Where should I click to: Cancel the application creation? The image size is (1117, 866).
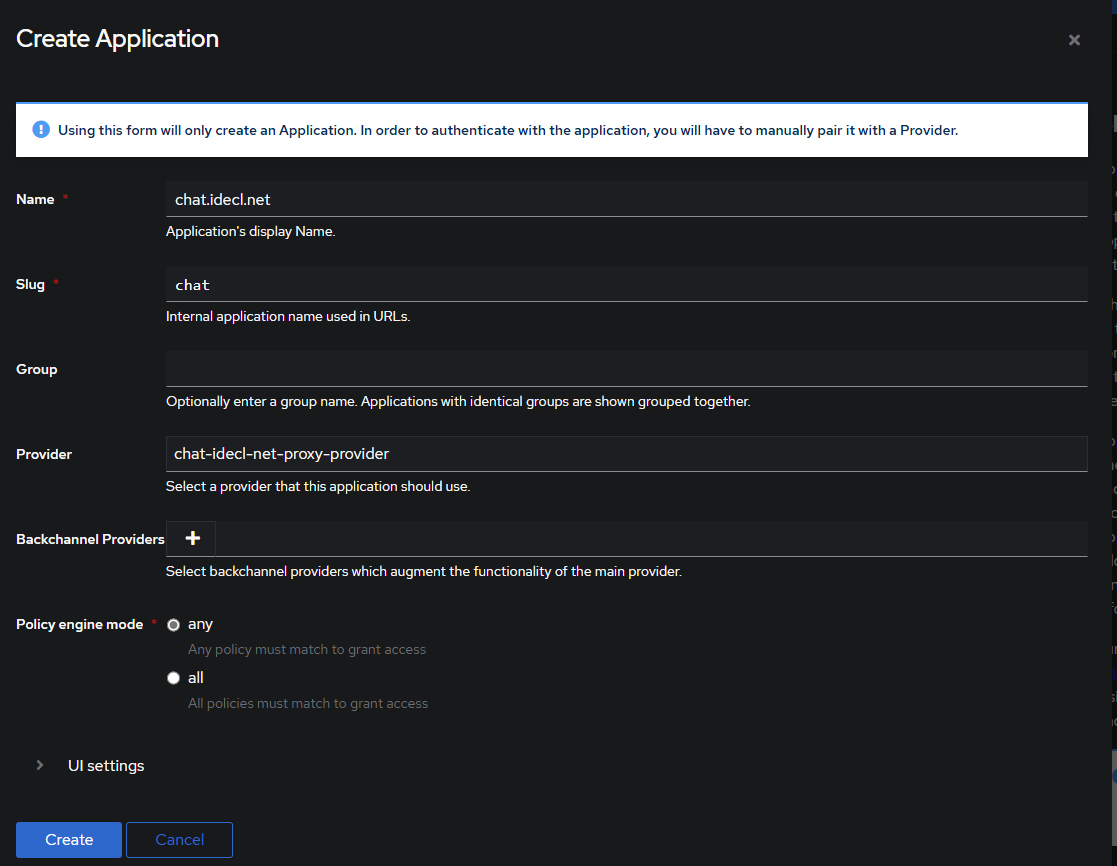179,840
